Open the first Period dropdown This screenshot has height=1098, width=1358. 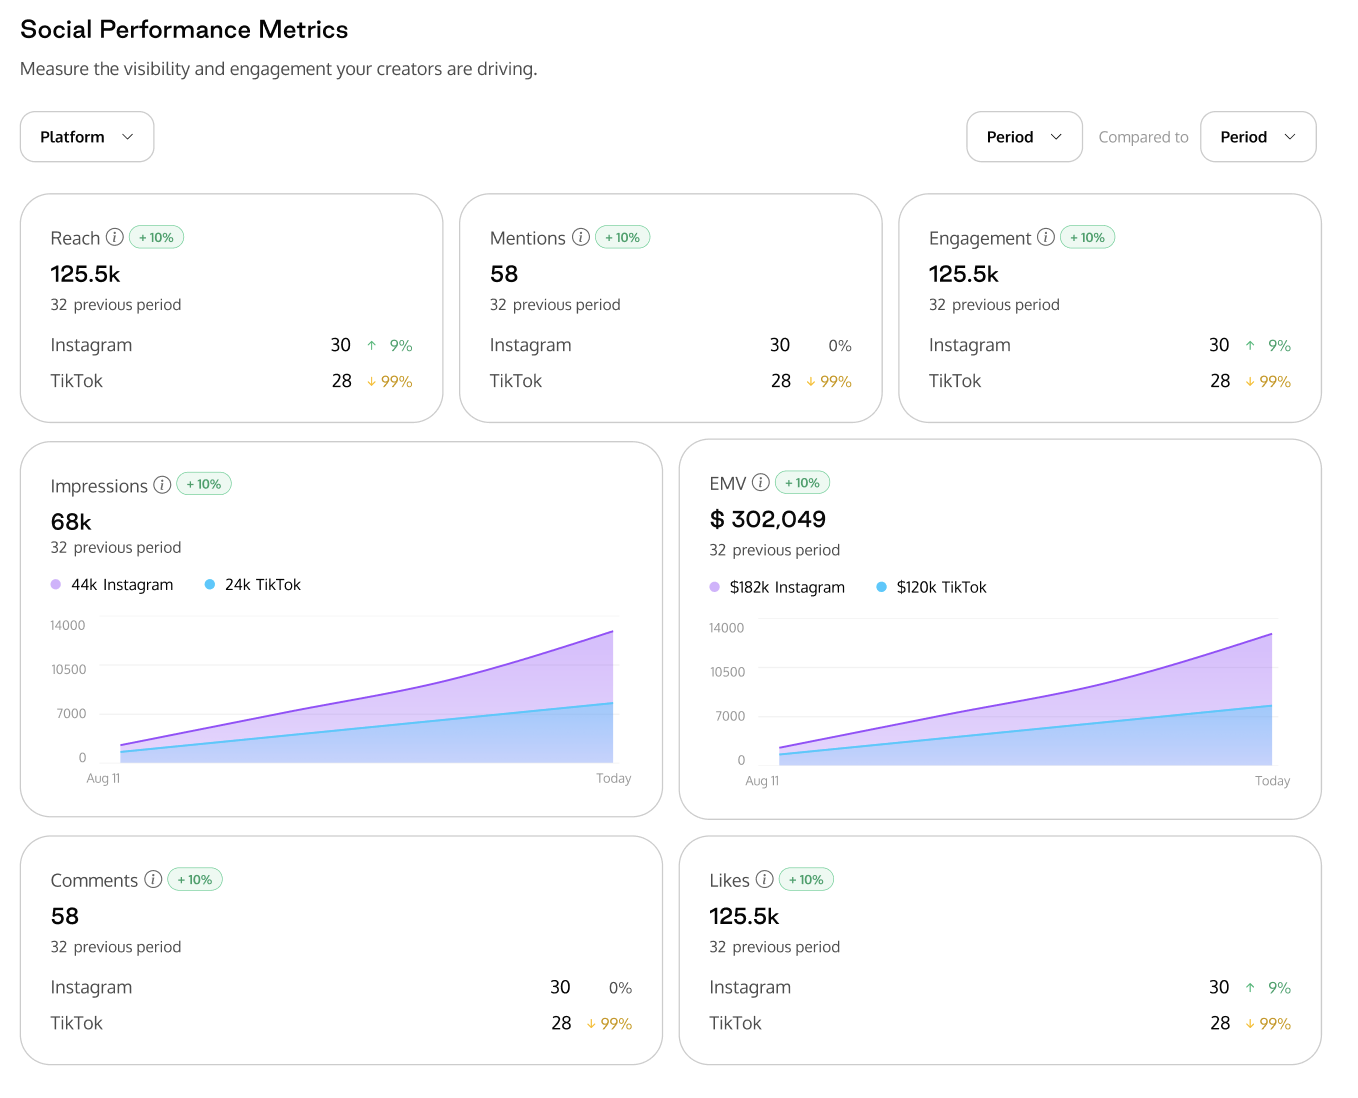(x=1024, y=137)
